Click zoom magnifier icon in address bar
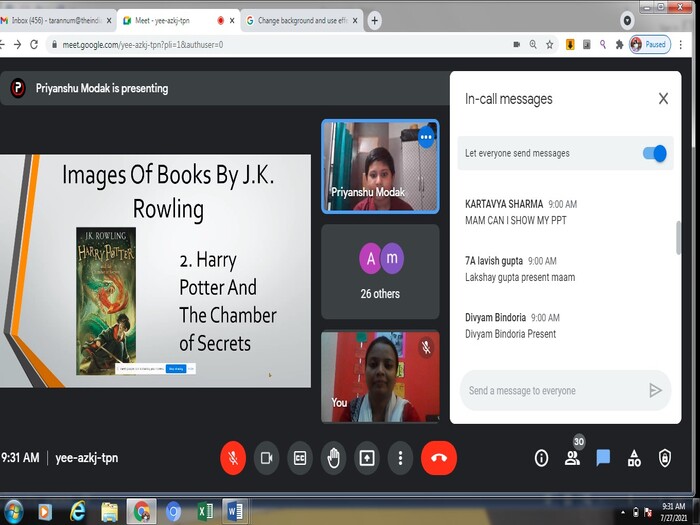Image resolution: width=700 pixels, height=525 pixels. coord(533,45)
